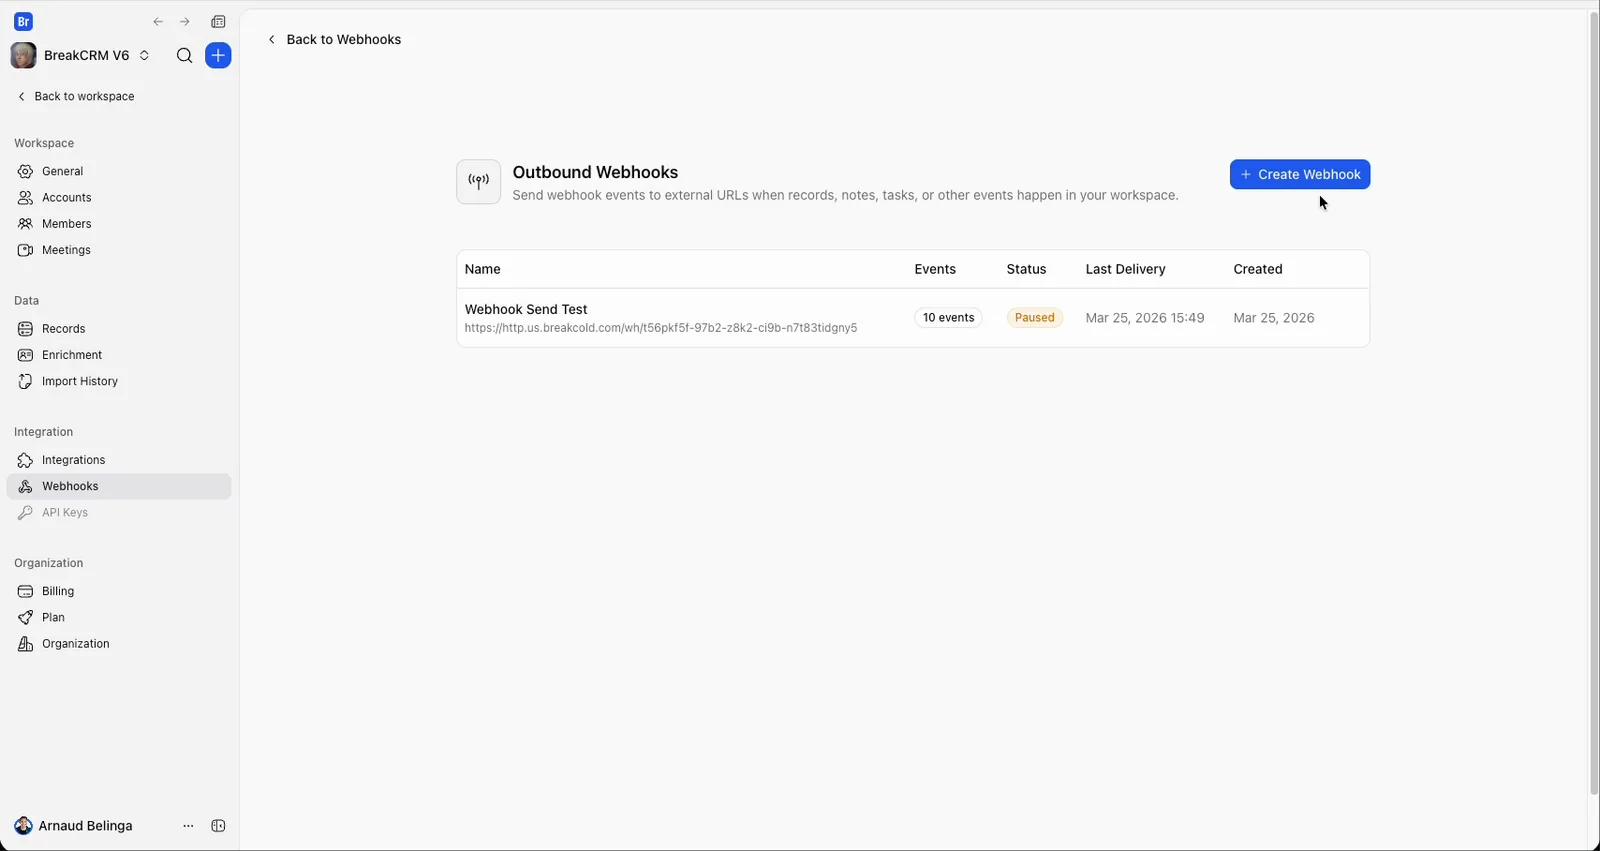This screenshot has height=851, width=1600.
Task: Click the BreakCRM V6 workspace avatar
Action: (x=23, y=56)
